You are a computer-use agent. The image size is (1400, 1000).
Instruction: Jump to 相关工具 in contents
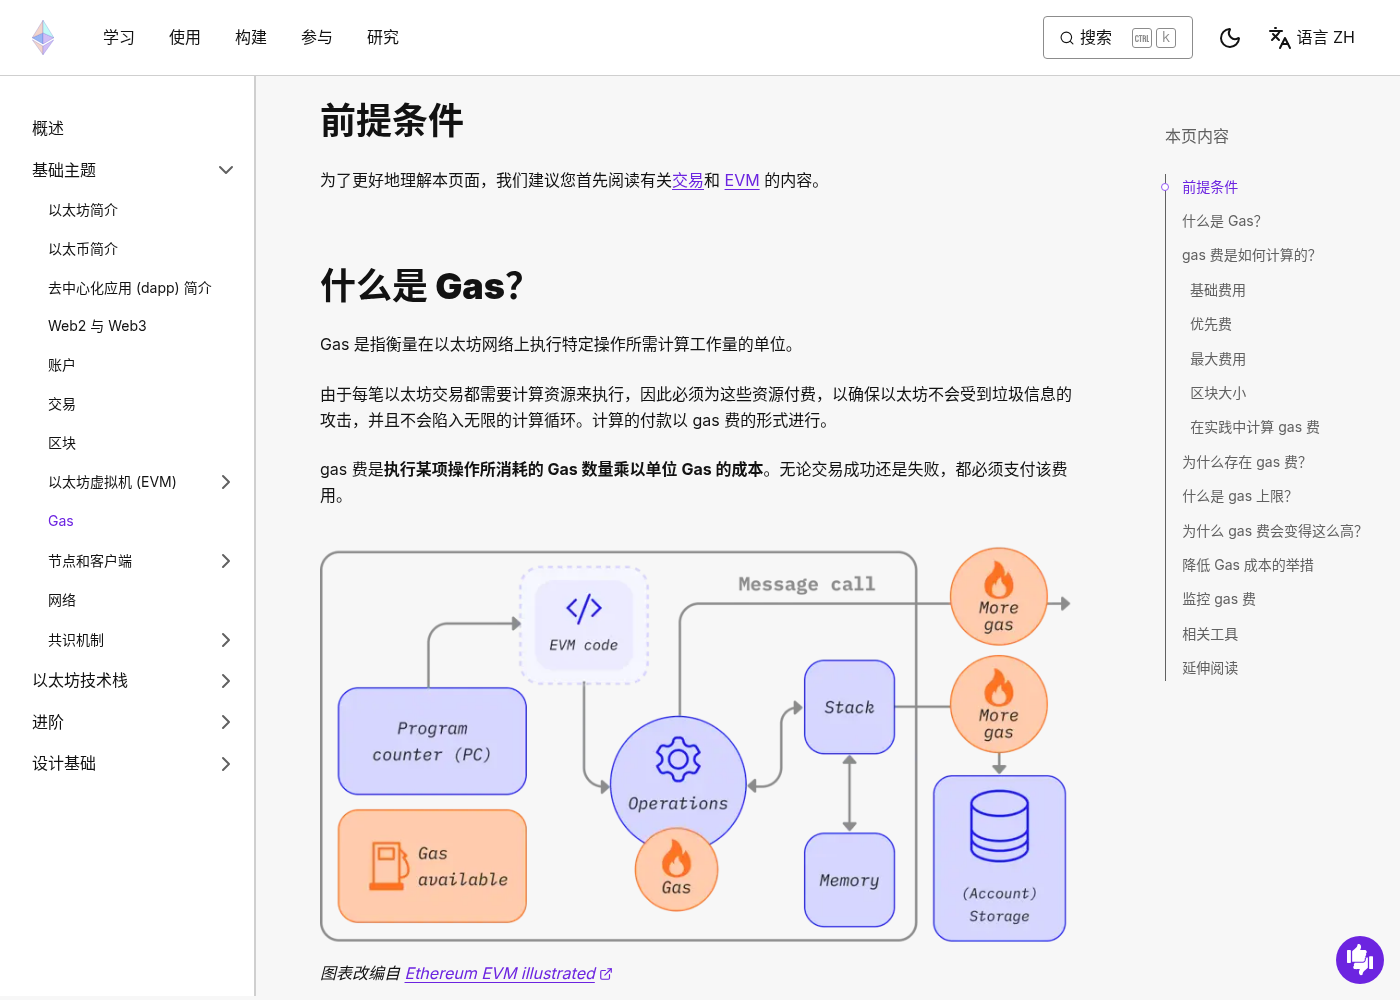coord(1210,634)
